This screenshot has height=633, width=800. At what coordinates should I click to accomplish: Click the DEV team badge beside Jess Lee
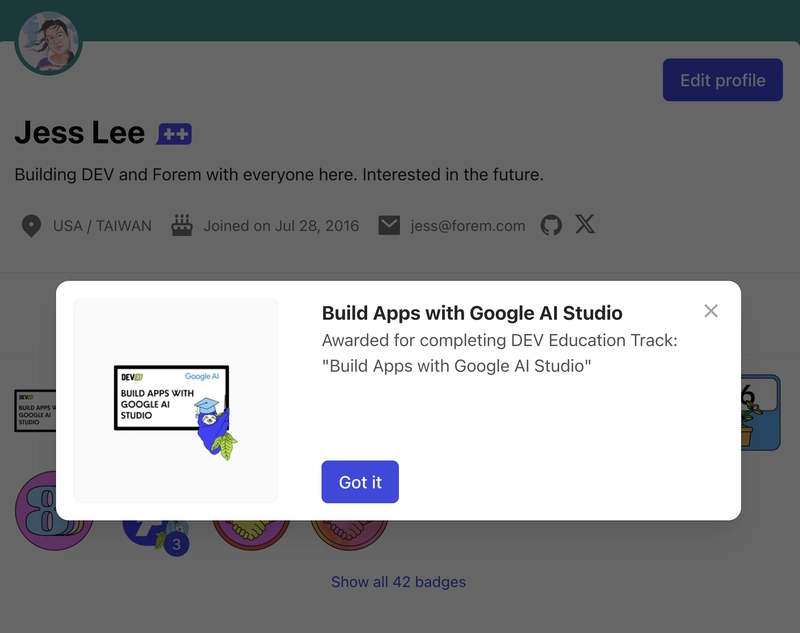(x=174, y=133)
